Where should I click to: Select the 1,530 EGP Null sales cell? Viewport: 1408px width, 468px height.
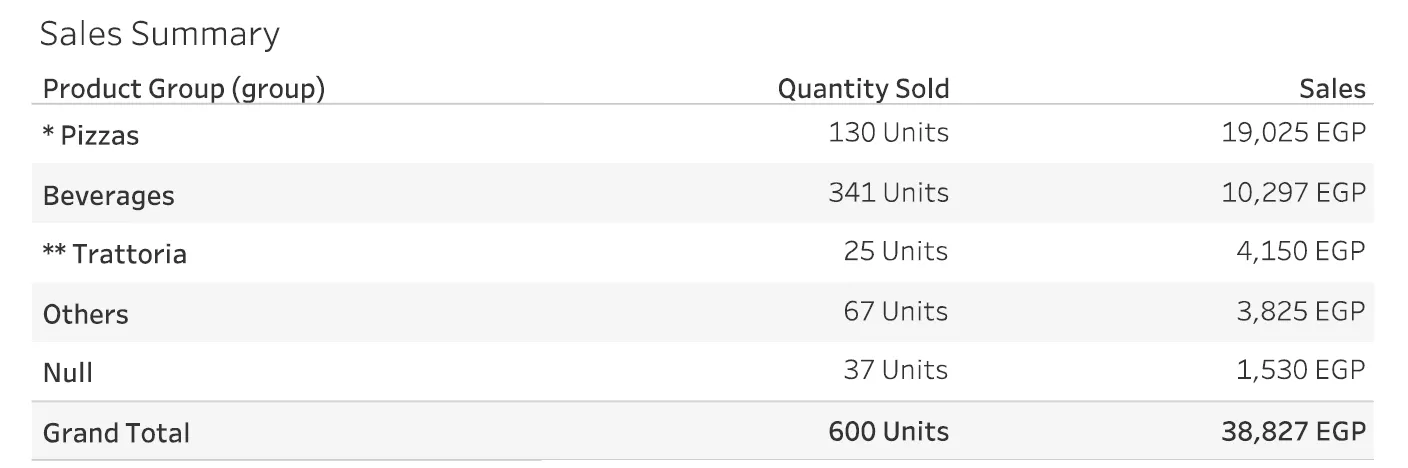(x=1300, y=371)
